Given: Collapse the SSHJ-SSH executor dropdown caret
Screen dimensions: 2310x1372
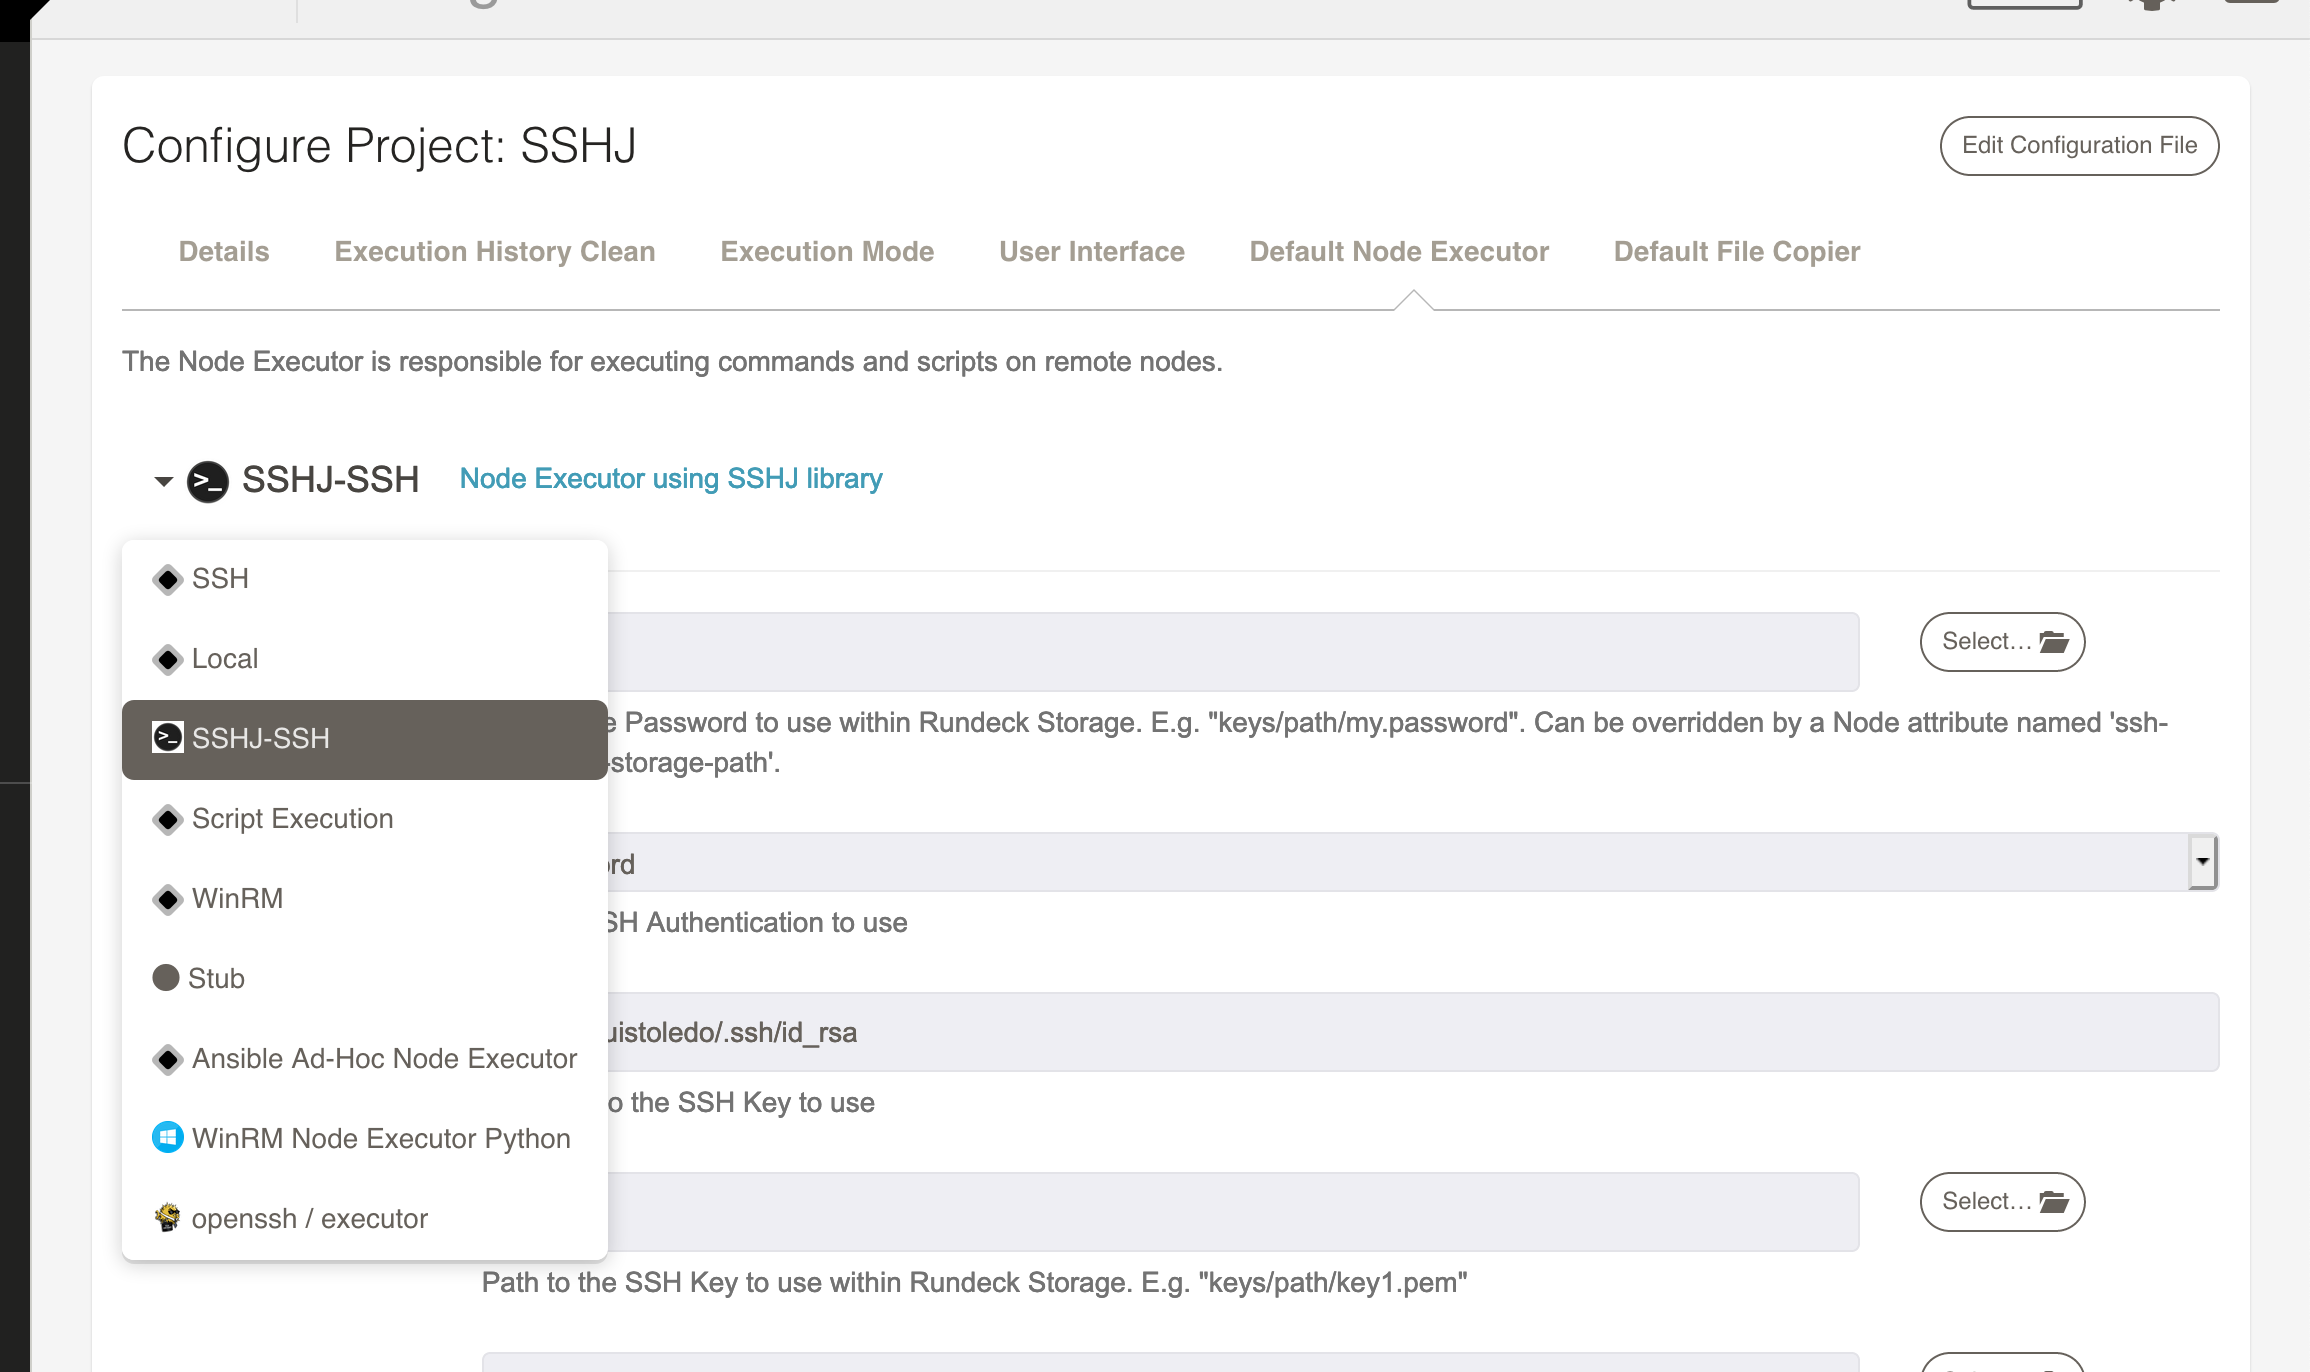Looking at the screenshot, I should coord(163,481).
